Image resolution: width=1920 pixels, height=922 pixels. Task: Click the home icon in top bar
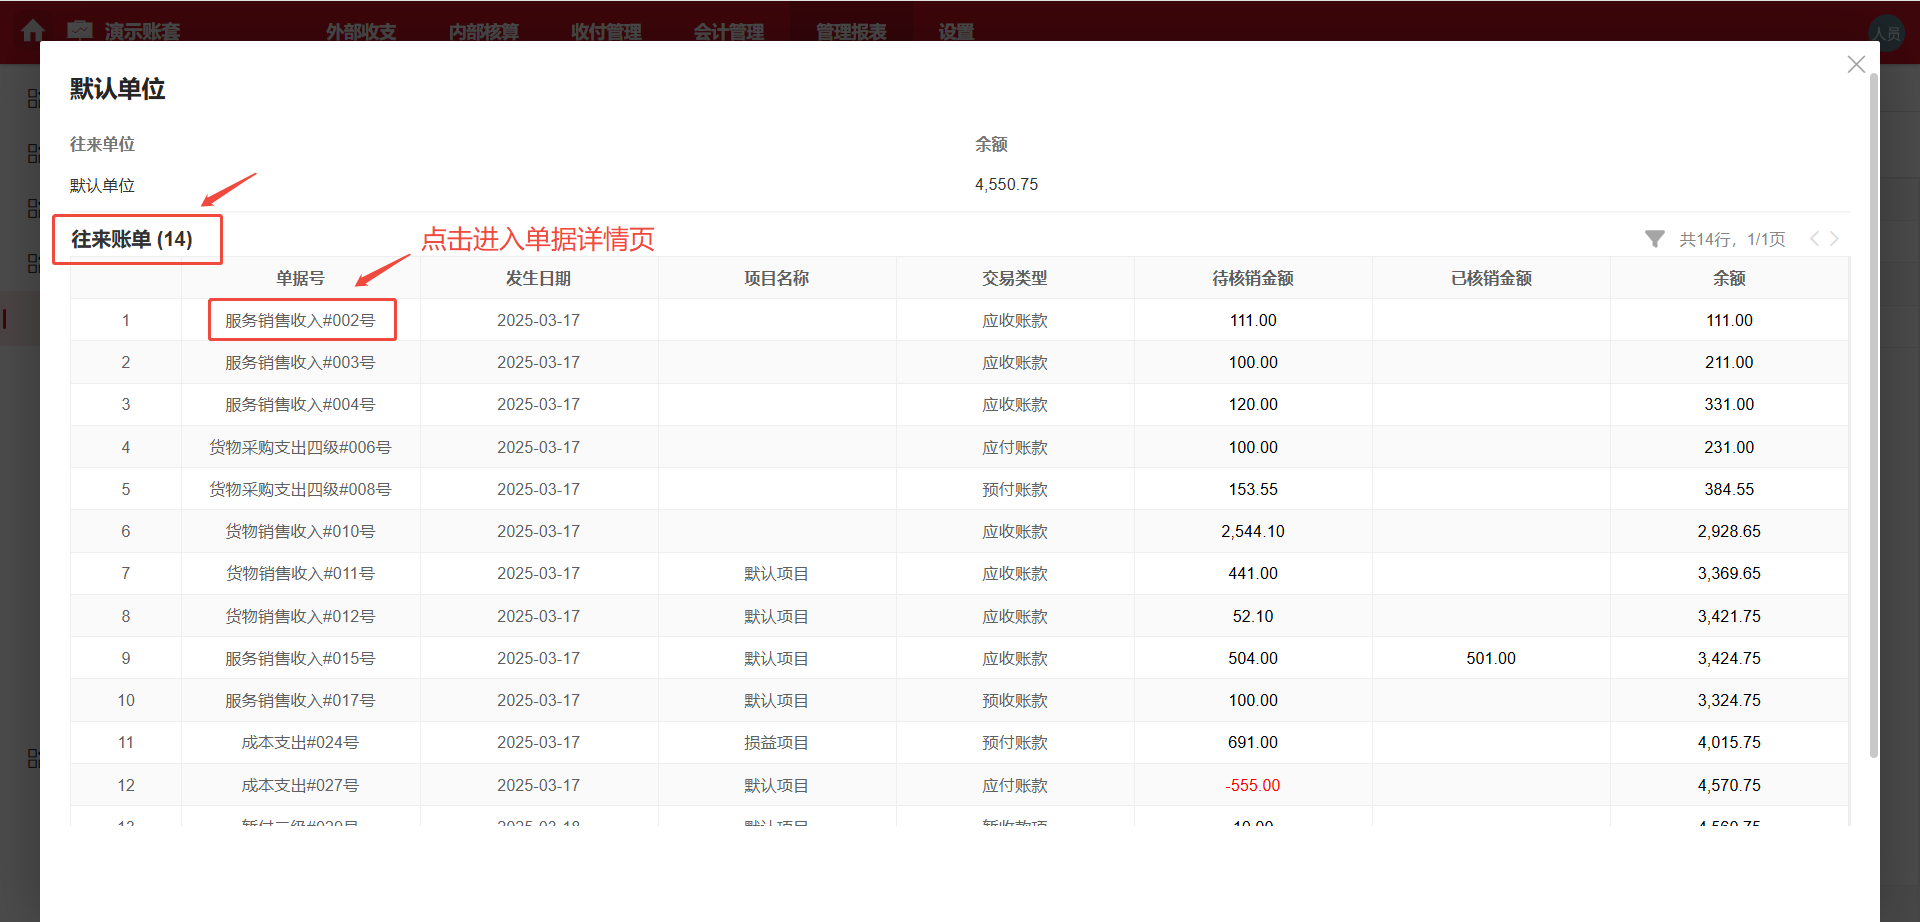point(33,31)
